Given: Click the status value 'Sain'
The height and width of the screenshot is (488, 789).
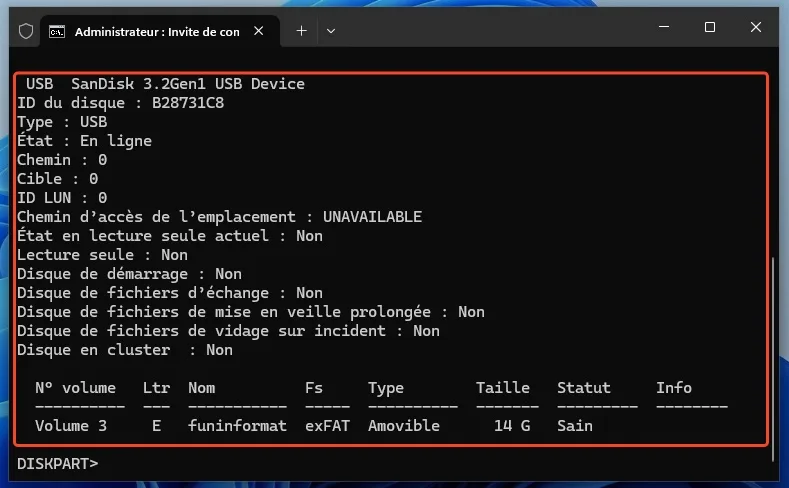Looking at the screenshot, I should pyautogui.click(x=575, y=426).
